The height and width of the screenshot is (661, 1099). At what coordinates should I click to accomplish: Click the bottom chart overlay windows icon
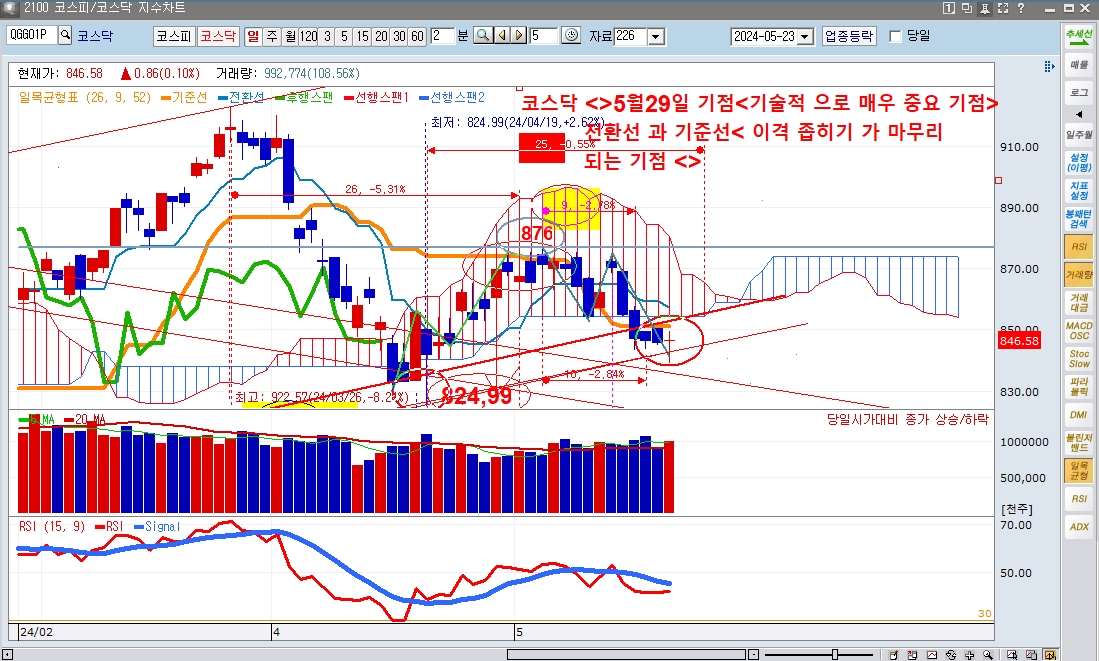click(1032, 655)
